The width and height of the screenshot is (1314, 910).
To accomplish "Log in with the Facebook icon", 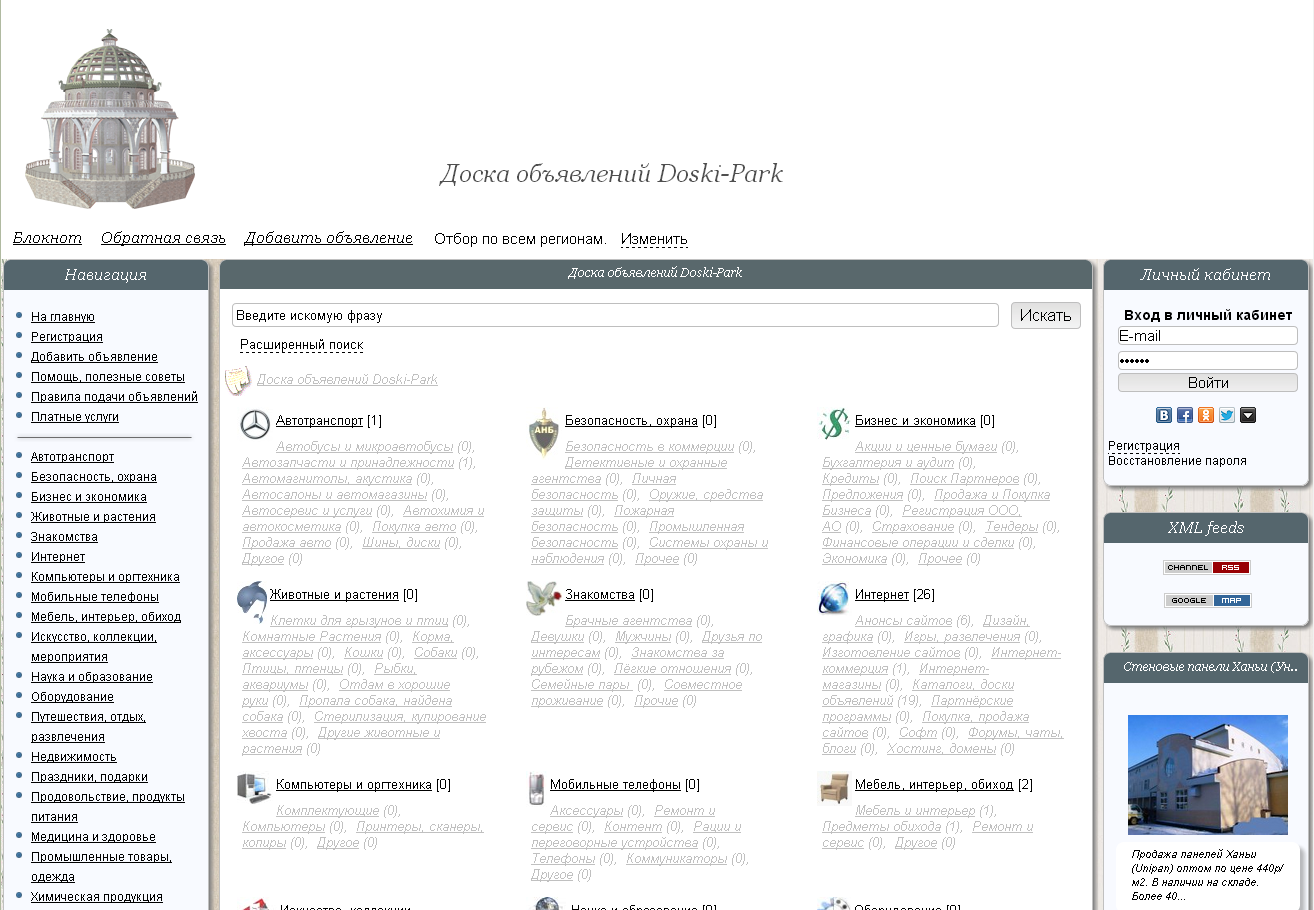I will tap(1185, 415).
